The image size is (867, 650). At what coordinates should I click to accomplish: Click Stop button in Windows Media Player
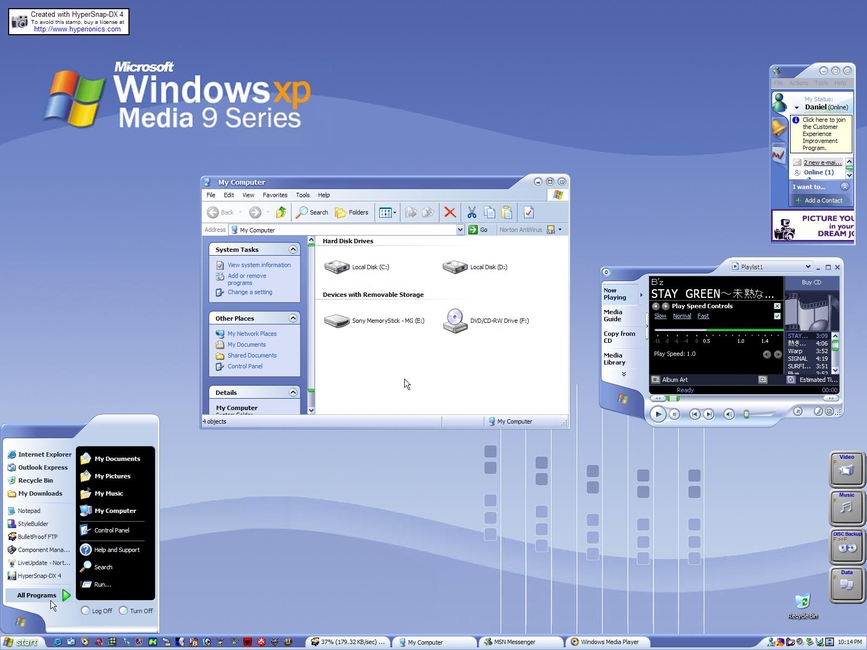point(674,414)
